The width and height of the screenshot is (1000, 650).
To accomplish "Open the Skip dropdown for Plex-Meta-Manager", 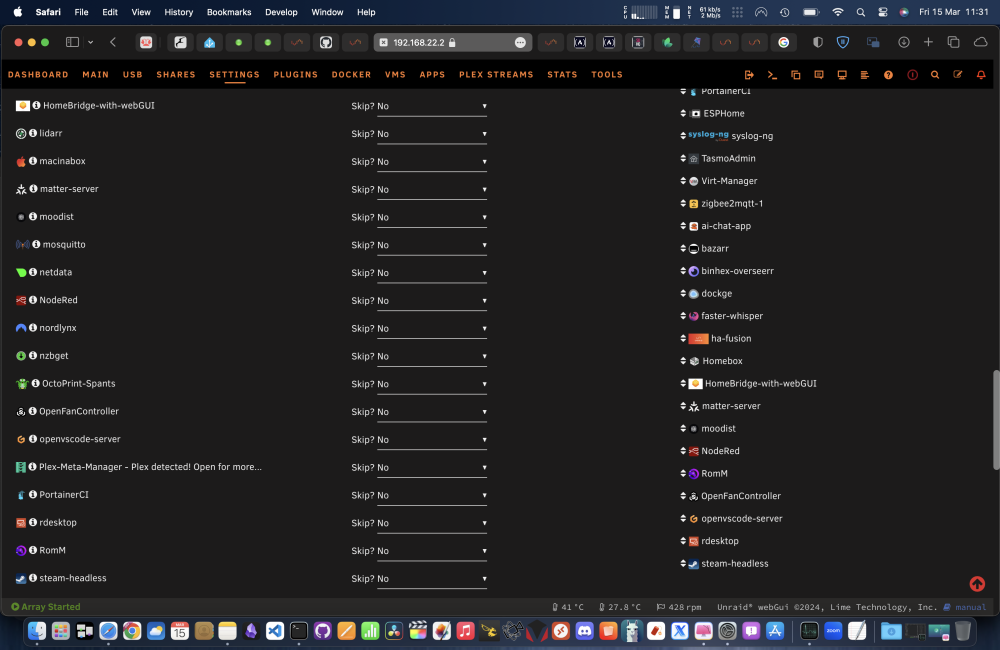I will tap(432, 468).
